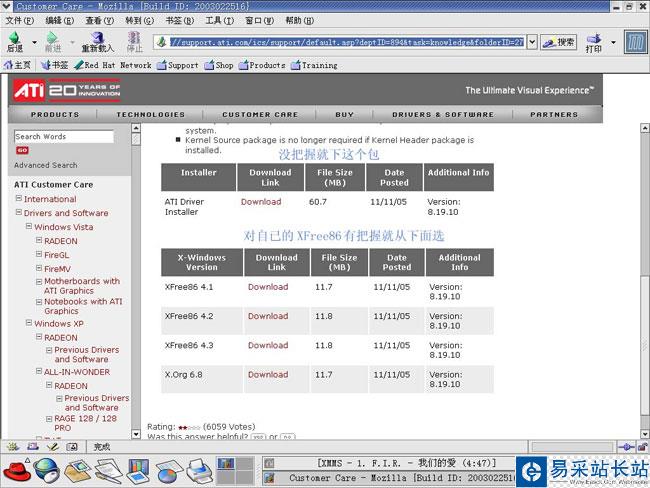
Task: Download the X.Org 6.8 driver
Action: (x=268, y=374)
